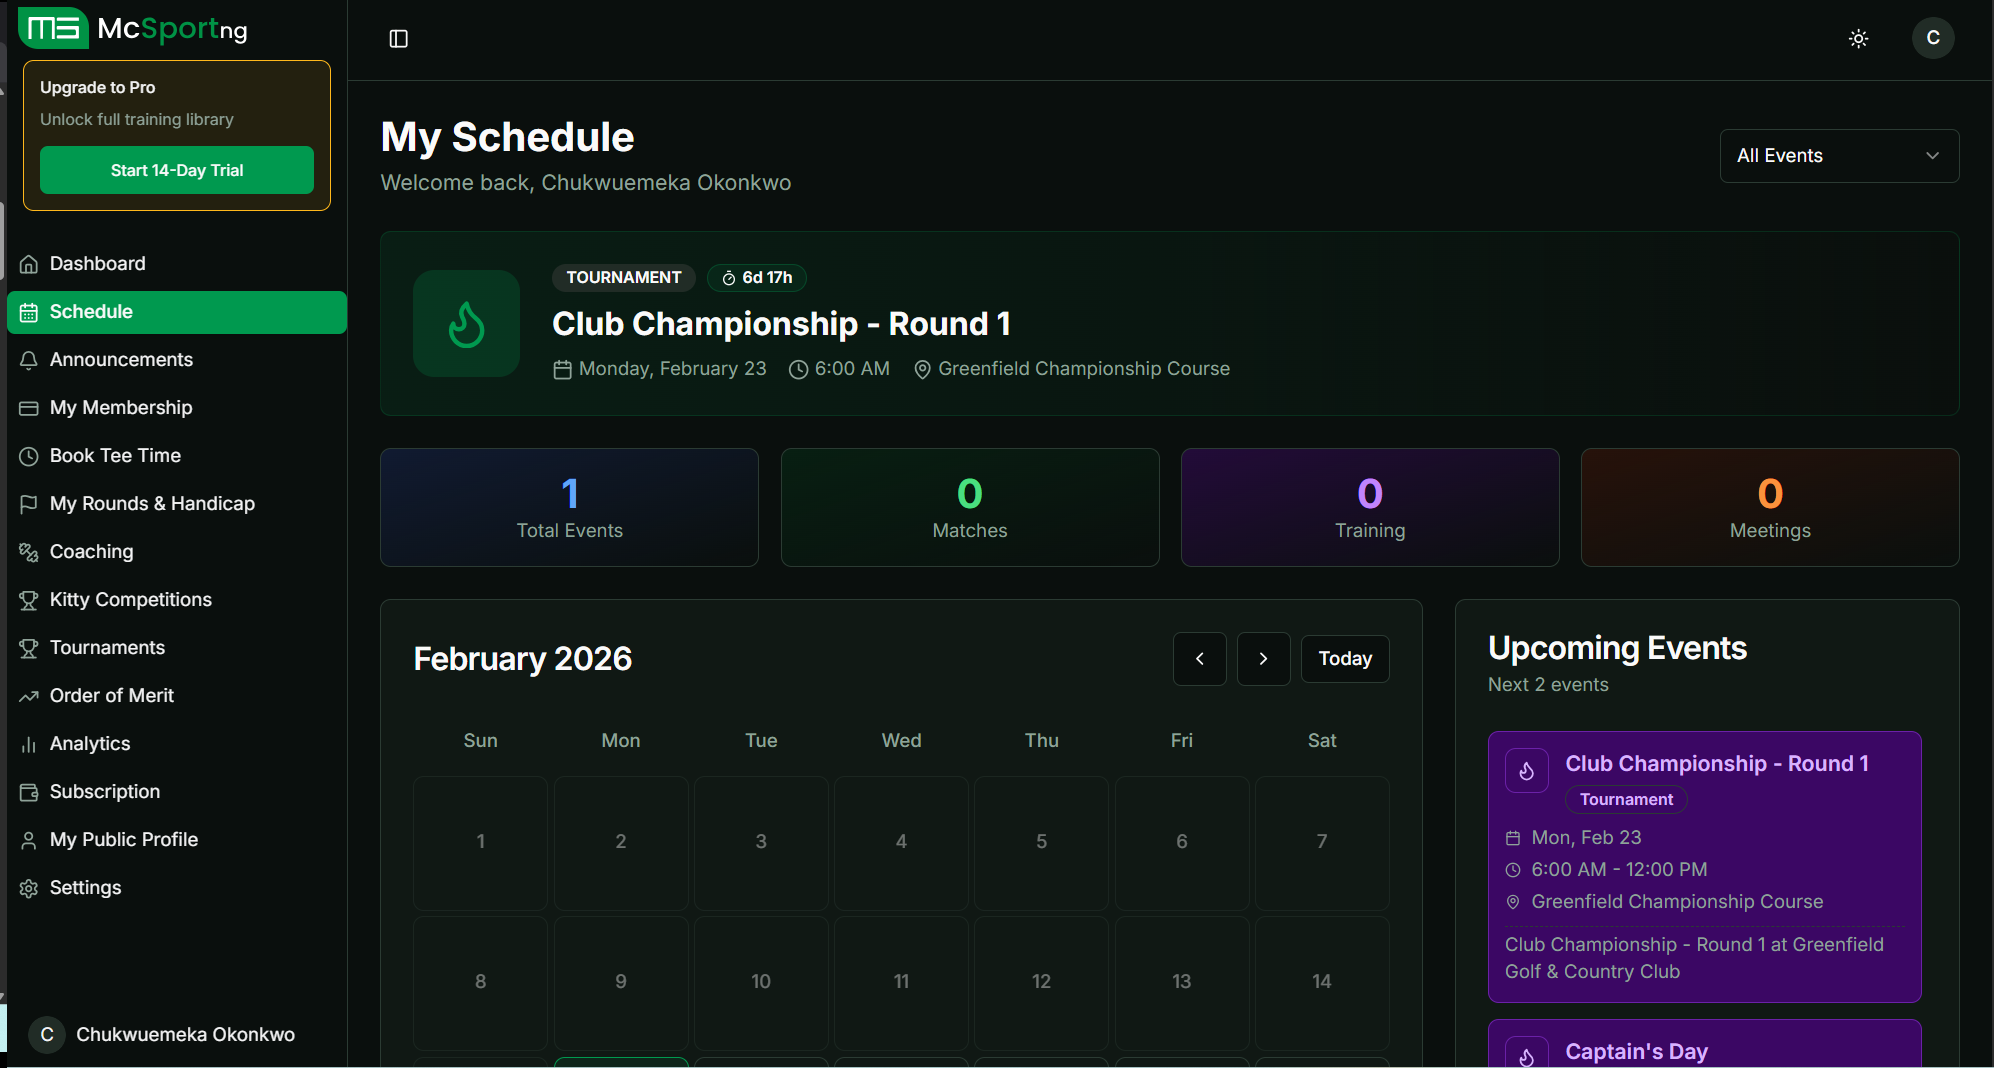Screen dimensions: 1994x1068
Task: Toggle the sidebar collapse control
Action: tap(398, 38)
